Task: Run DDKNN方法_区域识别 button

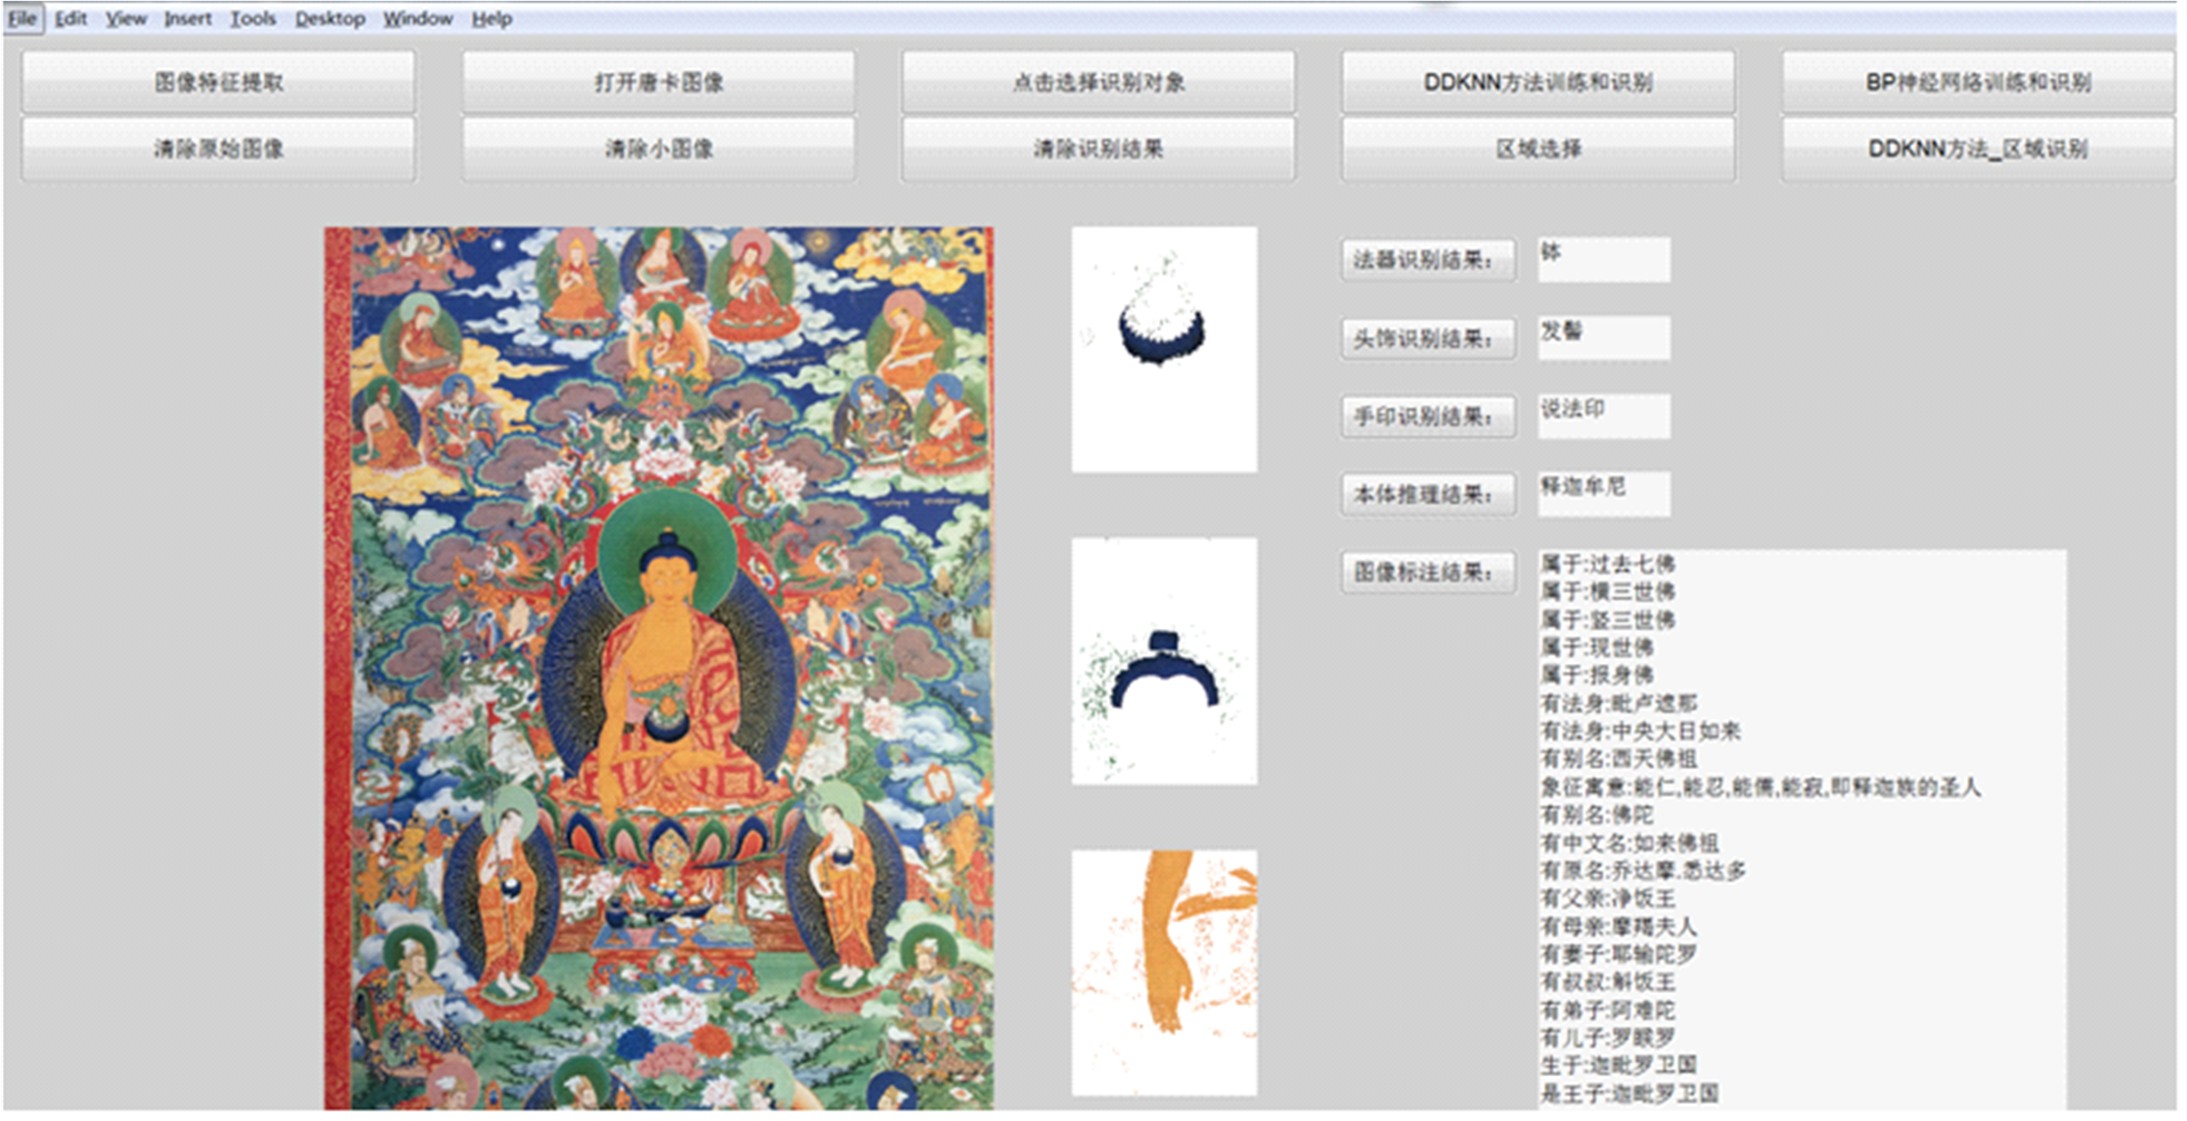Action: coord(1977,149)
